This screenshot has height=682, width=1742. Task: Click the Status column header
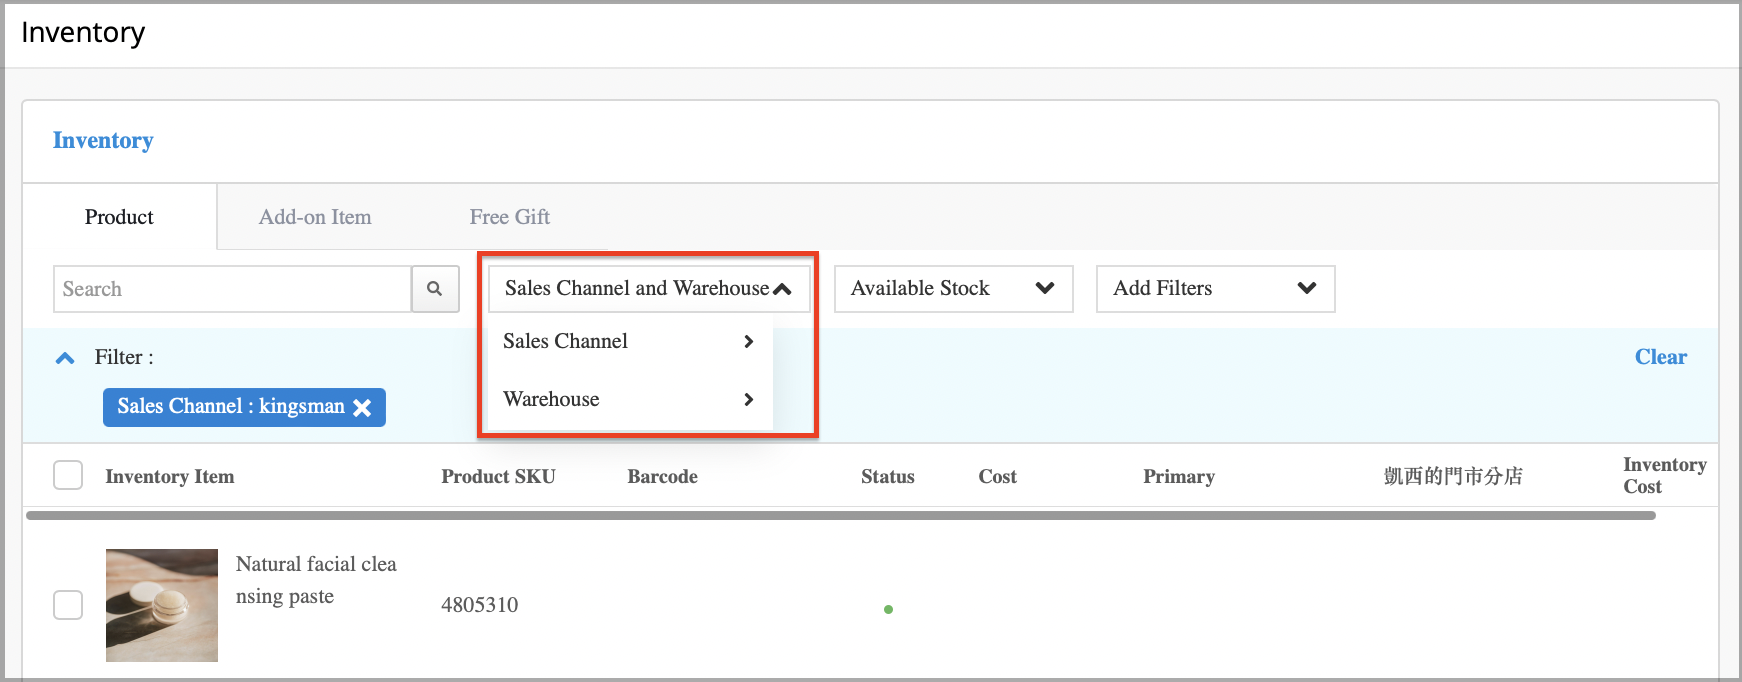pos(888,477)
